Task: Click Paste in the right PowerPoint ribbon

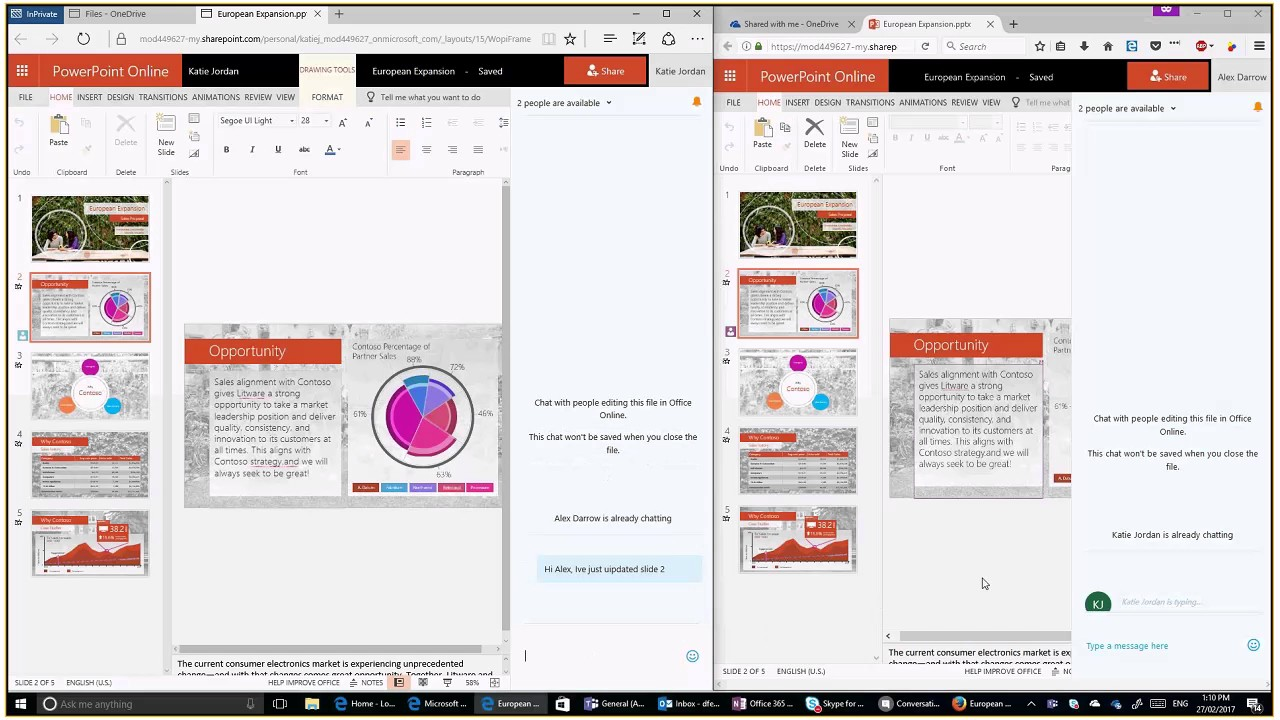Action: point(762,132)
